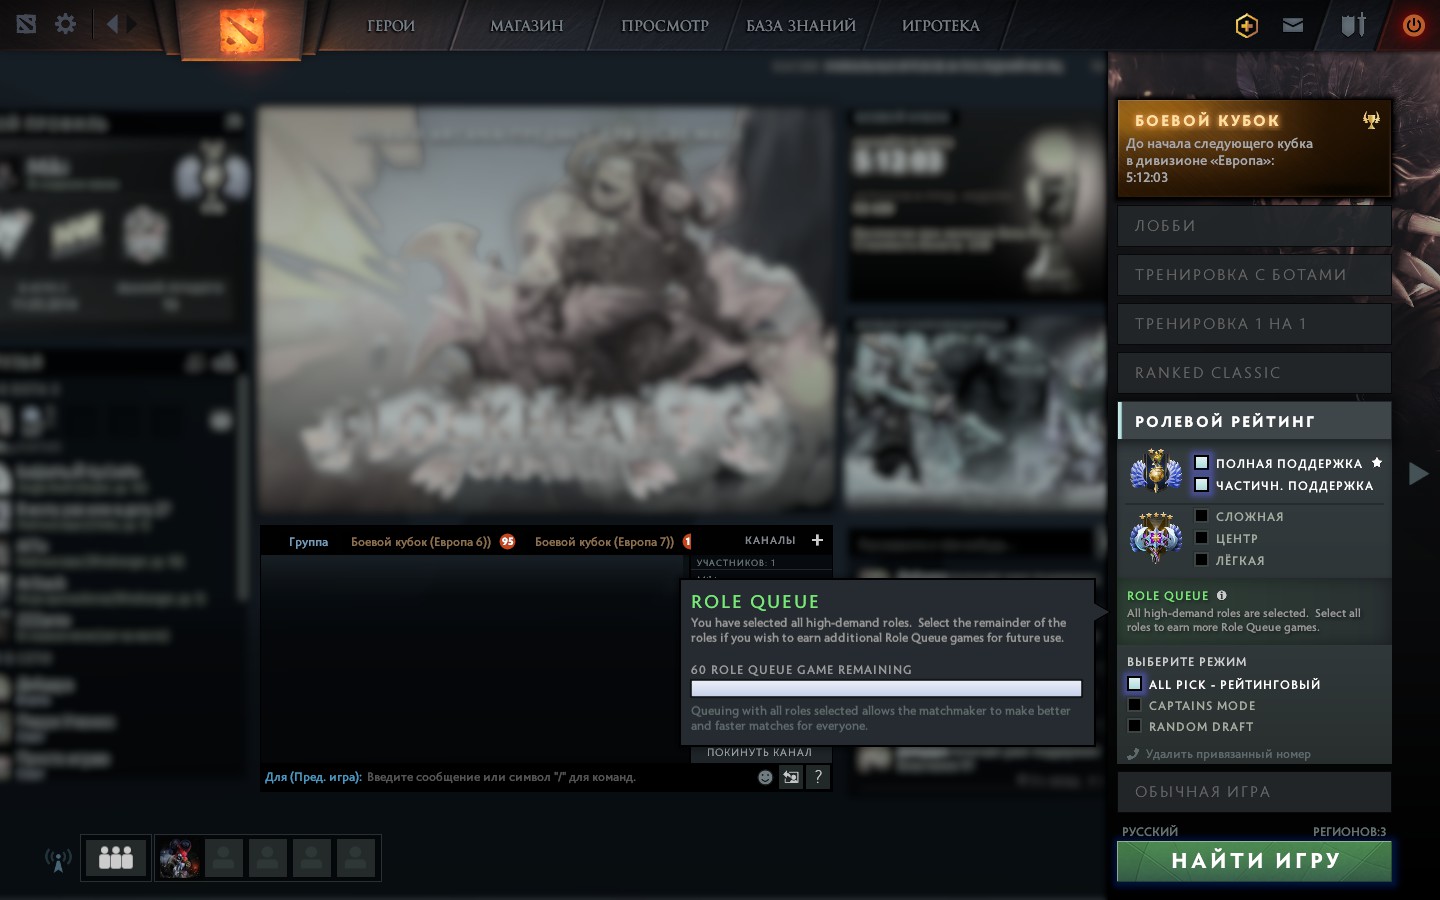The image size is (1440, 900).
Task: Open the Герои menu
Action: 390,26
